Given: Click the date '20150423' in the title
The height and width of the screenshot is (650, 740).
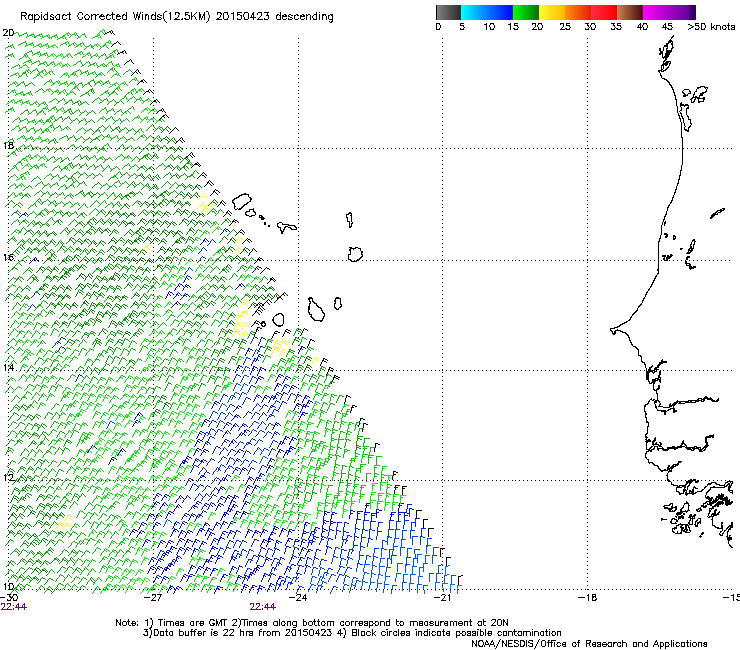Looking at the screenshot, I should [243, 16].
